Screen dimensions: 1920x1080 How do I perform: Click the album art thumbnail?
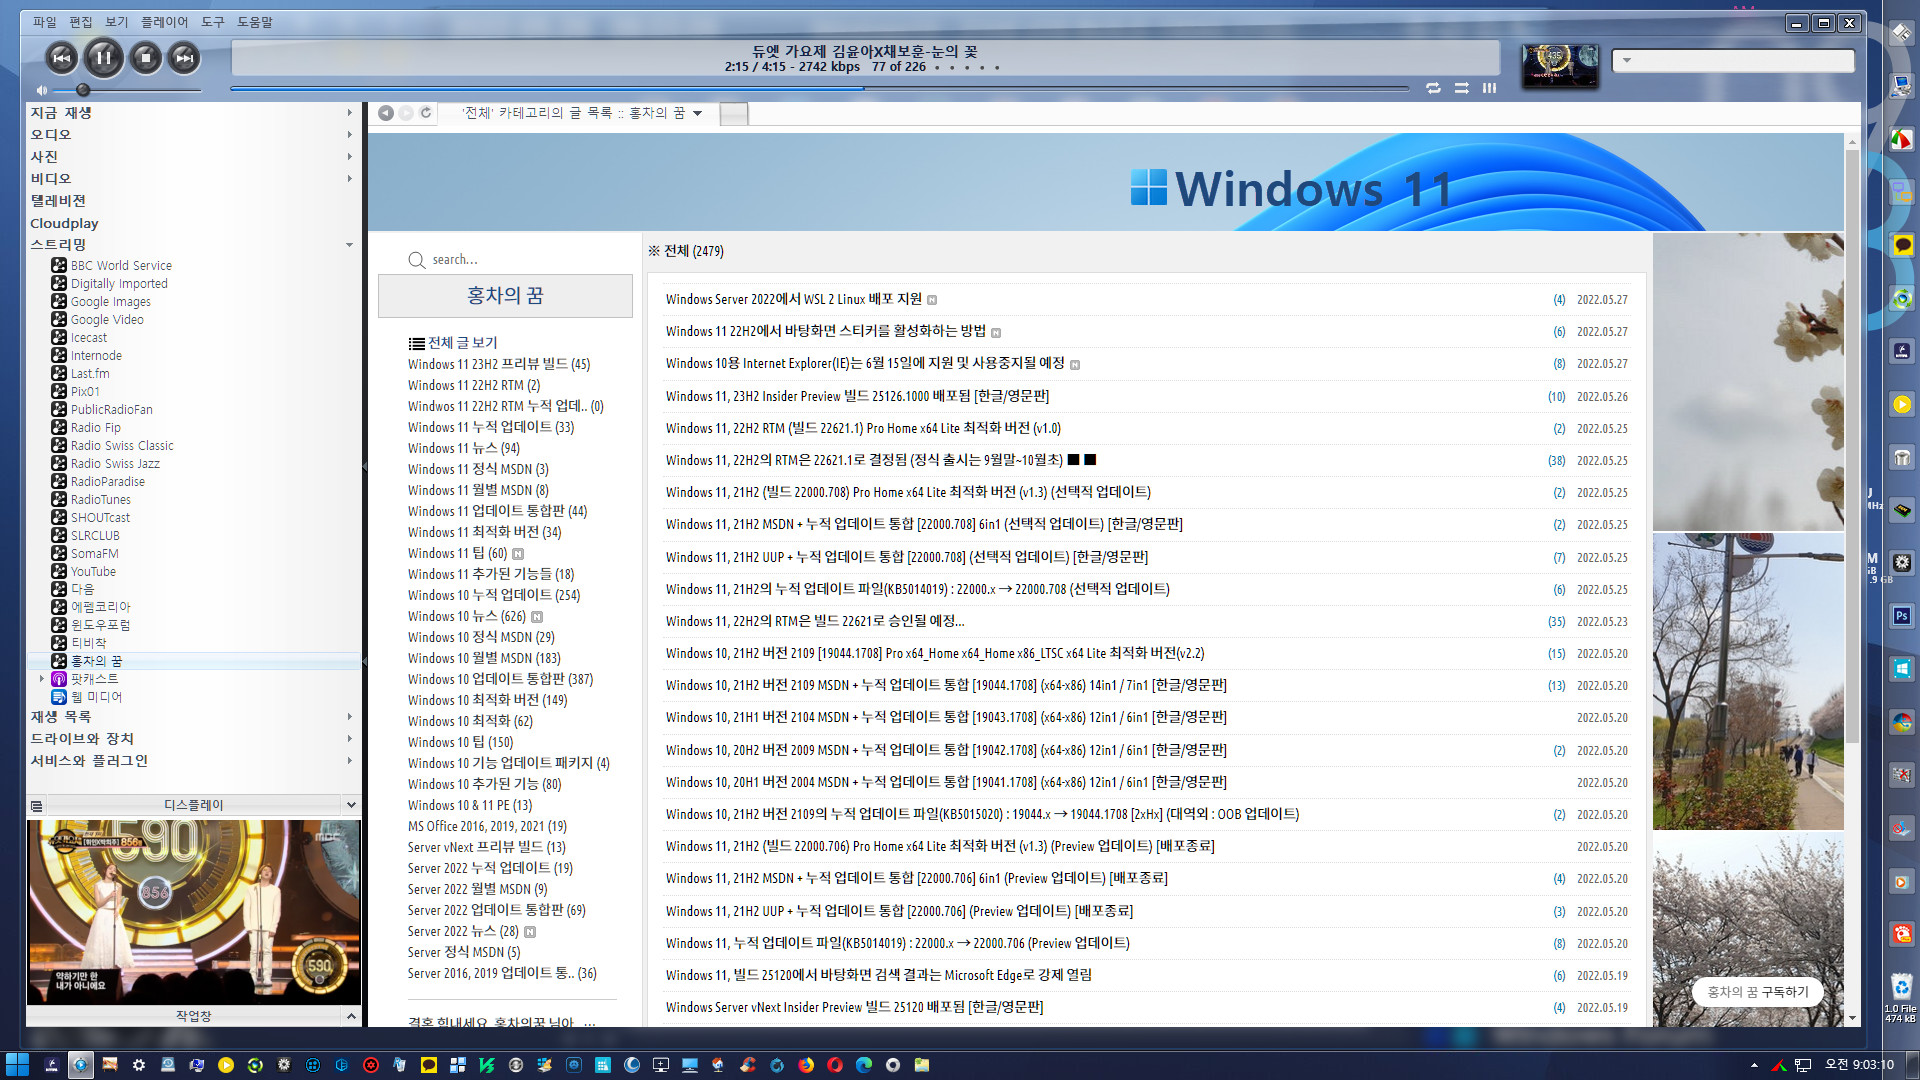pyautogui.click(x=1559, y=66)
